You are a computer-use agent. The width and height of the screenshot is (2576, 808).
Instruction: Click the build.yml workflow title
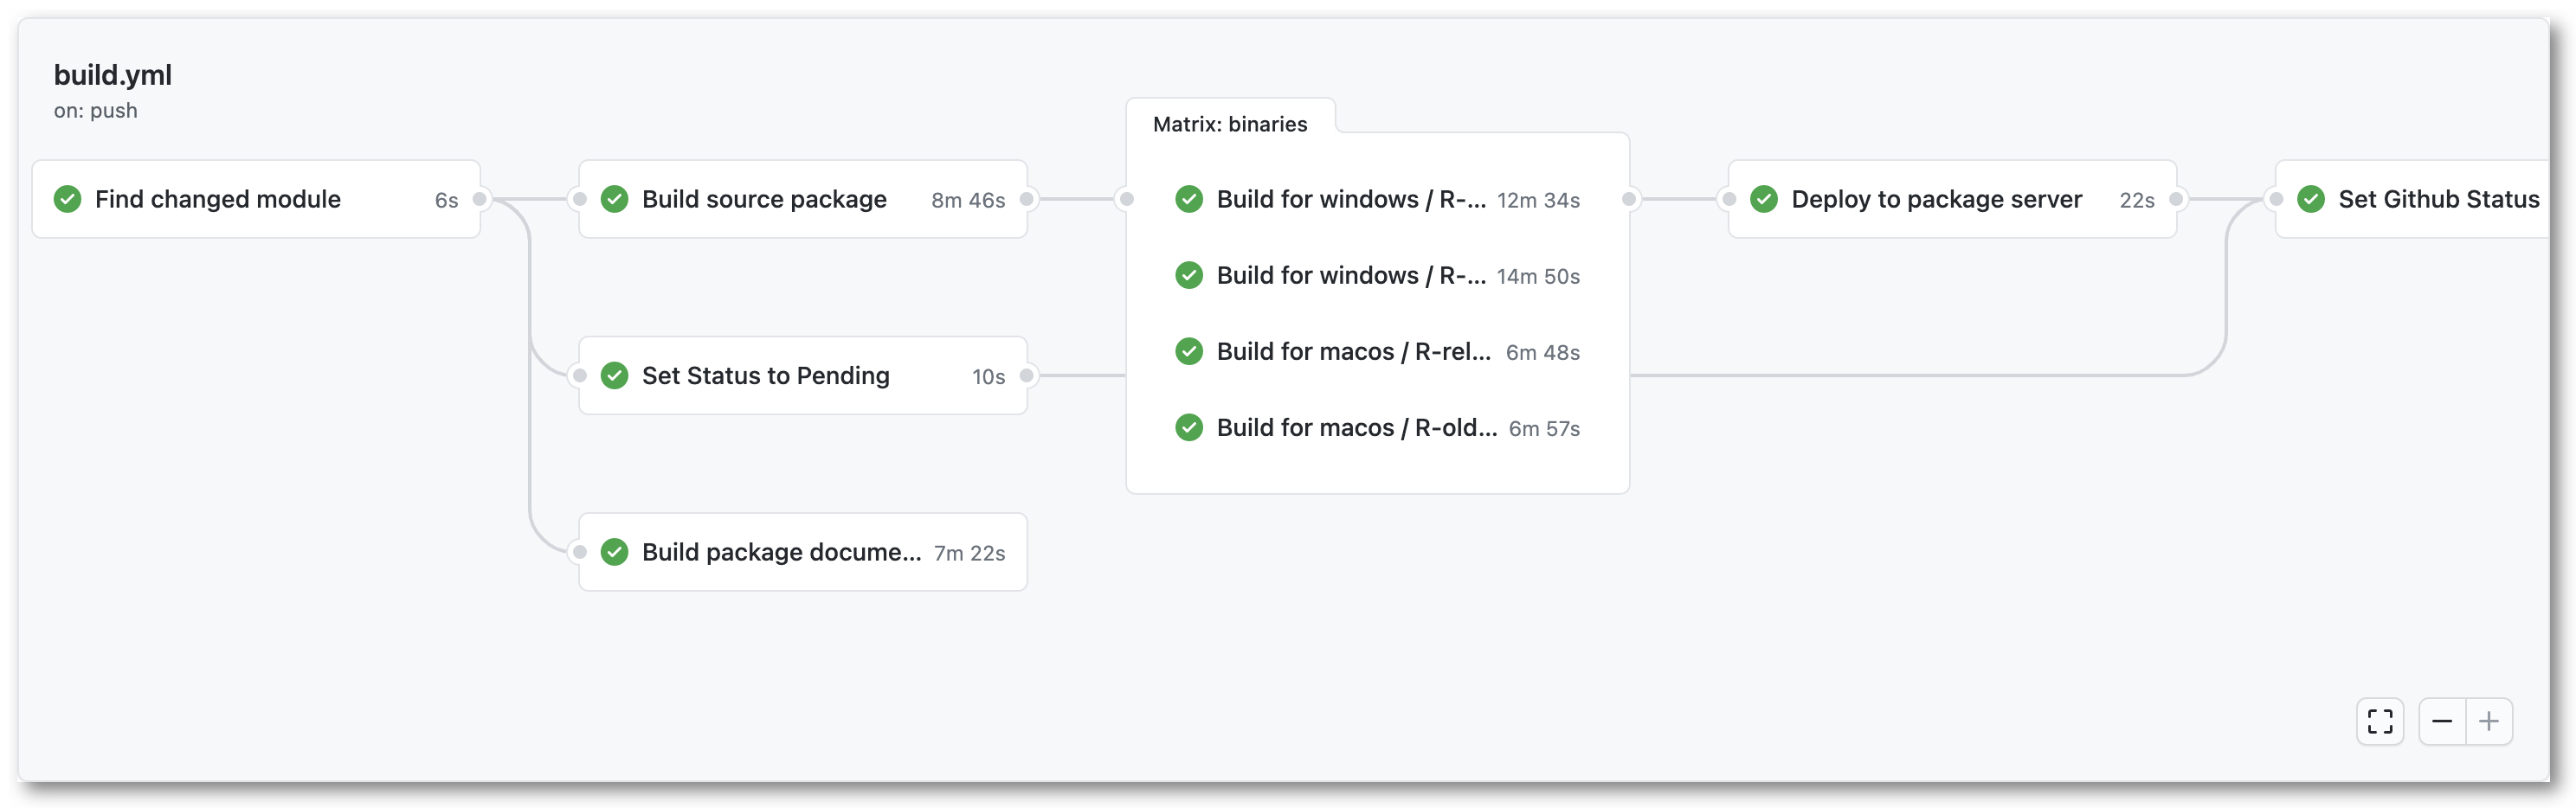(x=113, y=75)
